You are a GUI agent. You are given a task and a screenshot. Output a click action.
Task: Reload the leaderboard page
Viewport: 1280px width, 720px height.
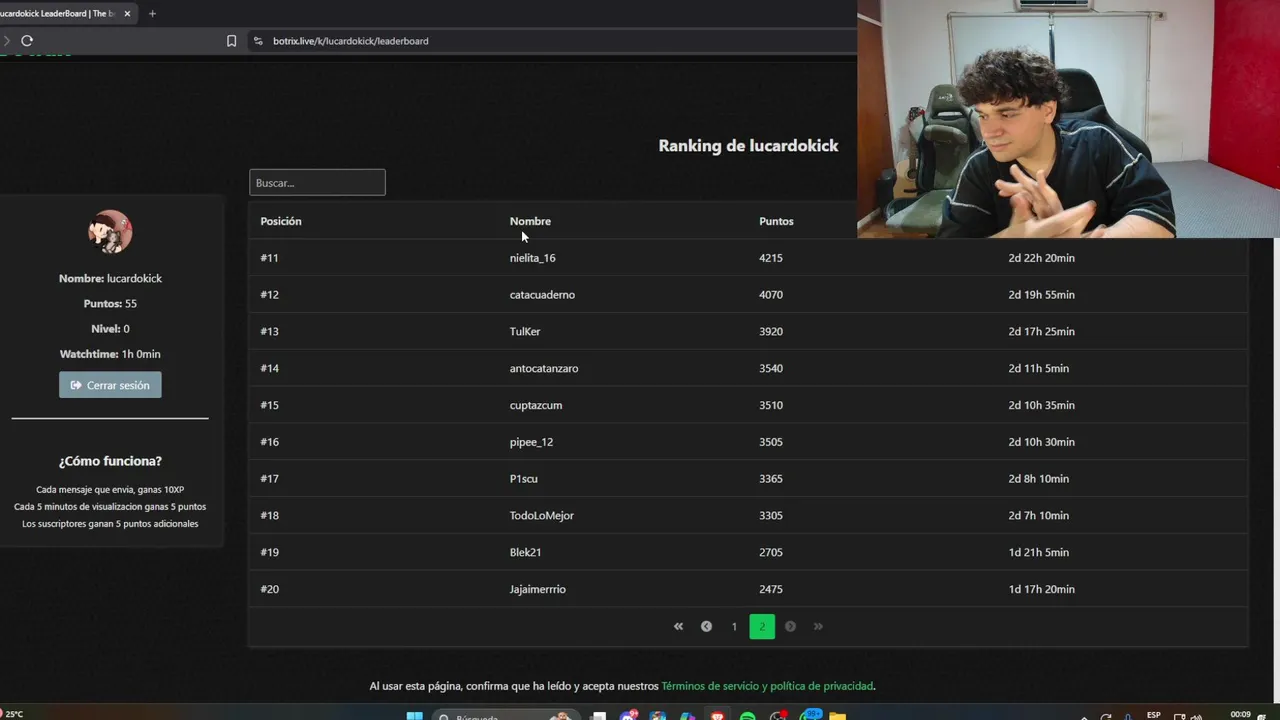27,41
